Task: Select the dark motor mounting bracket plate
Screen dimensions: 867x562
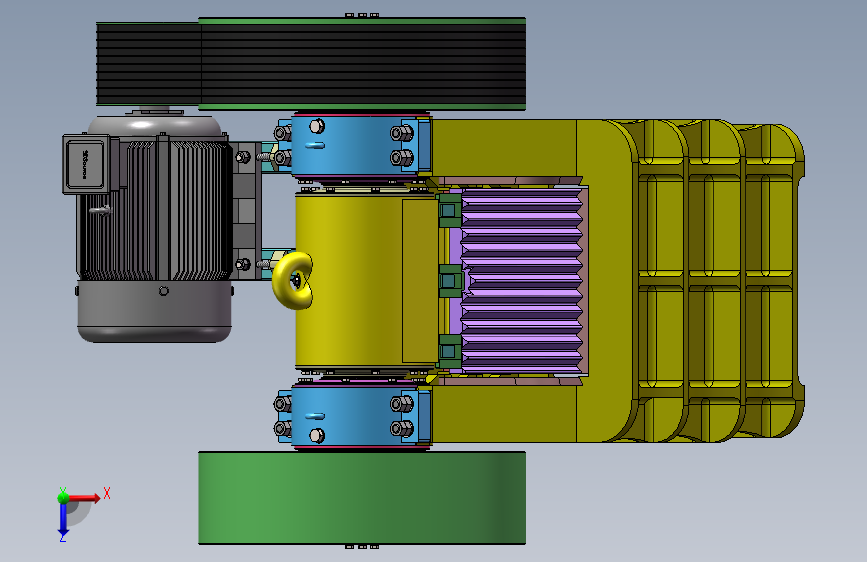Action: [246, 211]
